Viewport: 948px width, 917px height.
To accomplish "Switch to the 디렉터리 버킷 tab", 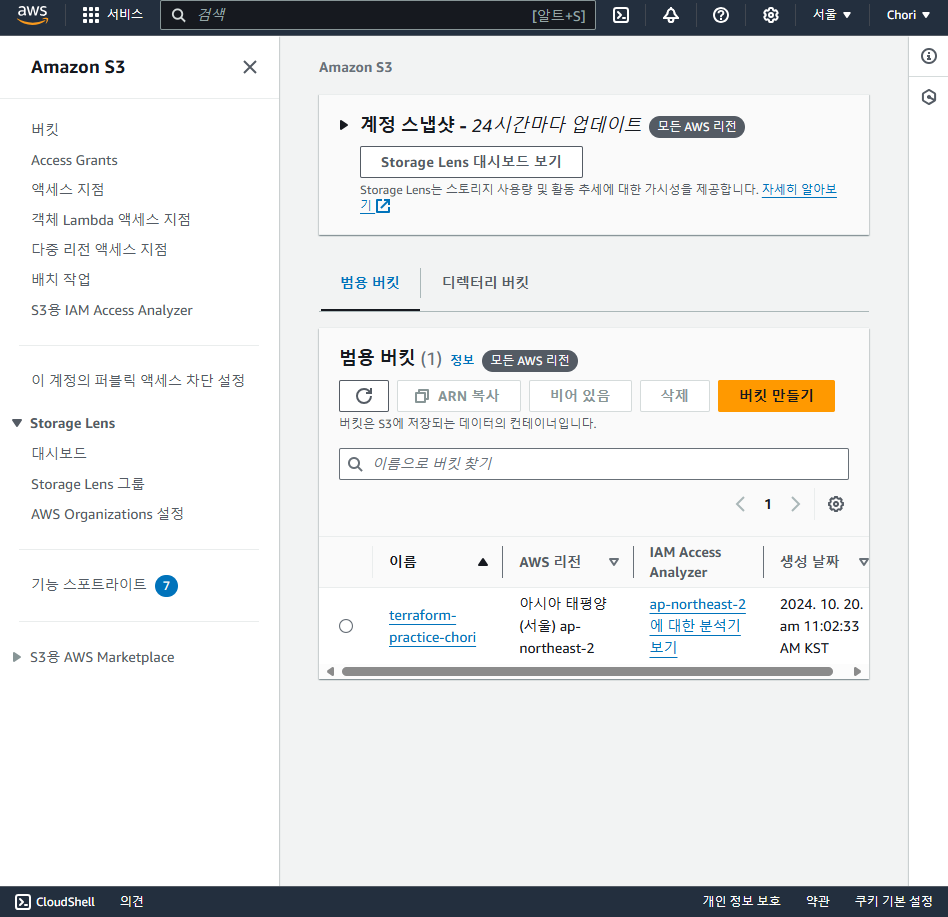I will (485, 283).
